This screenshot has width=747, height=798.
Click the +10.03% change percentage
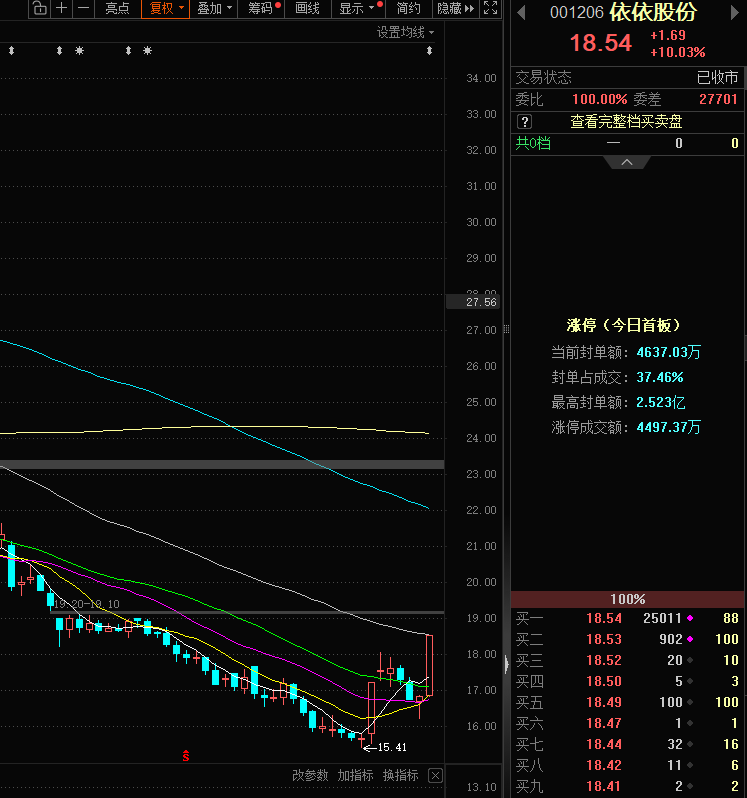tap(678, 52)
